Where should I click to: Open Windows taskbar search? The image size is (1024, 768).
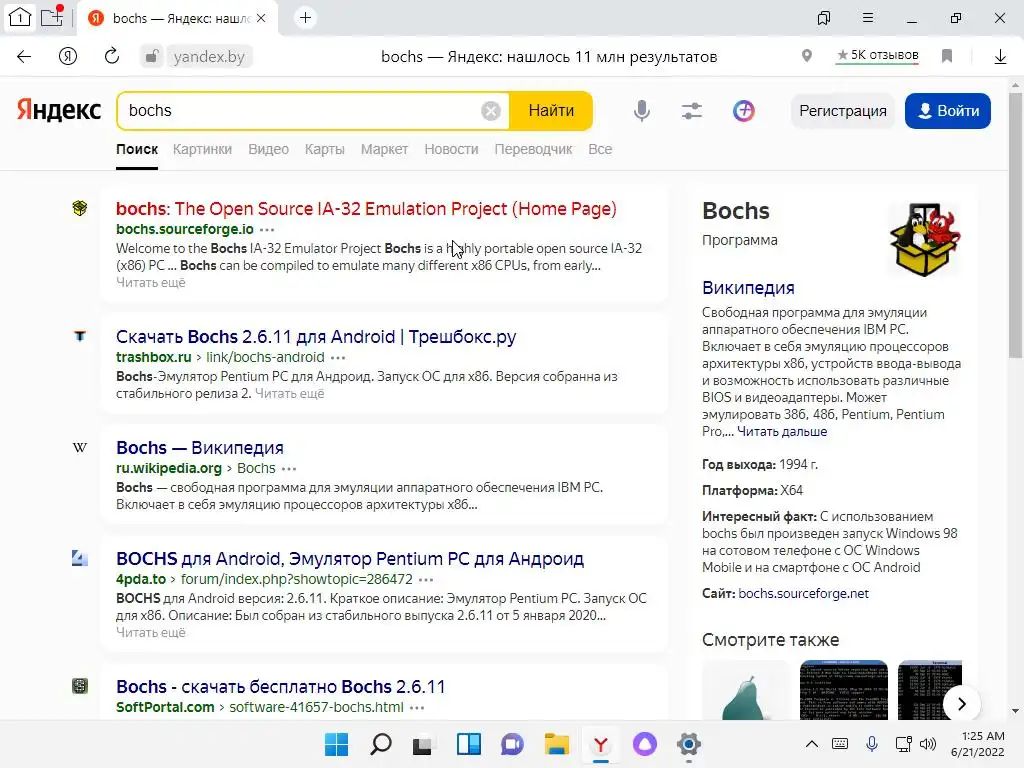[380, 744]
